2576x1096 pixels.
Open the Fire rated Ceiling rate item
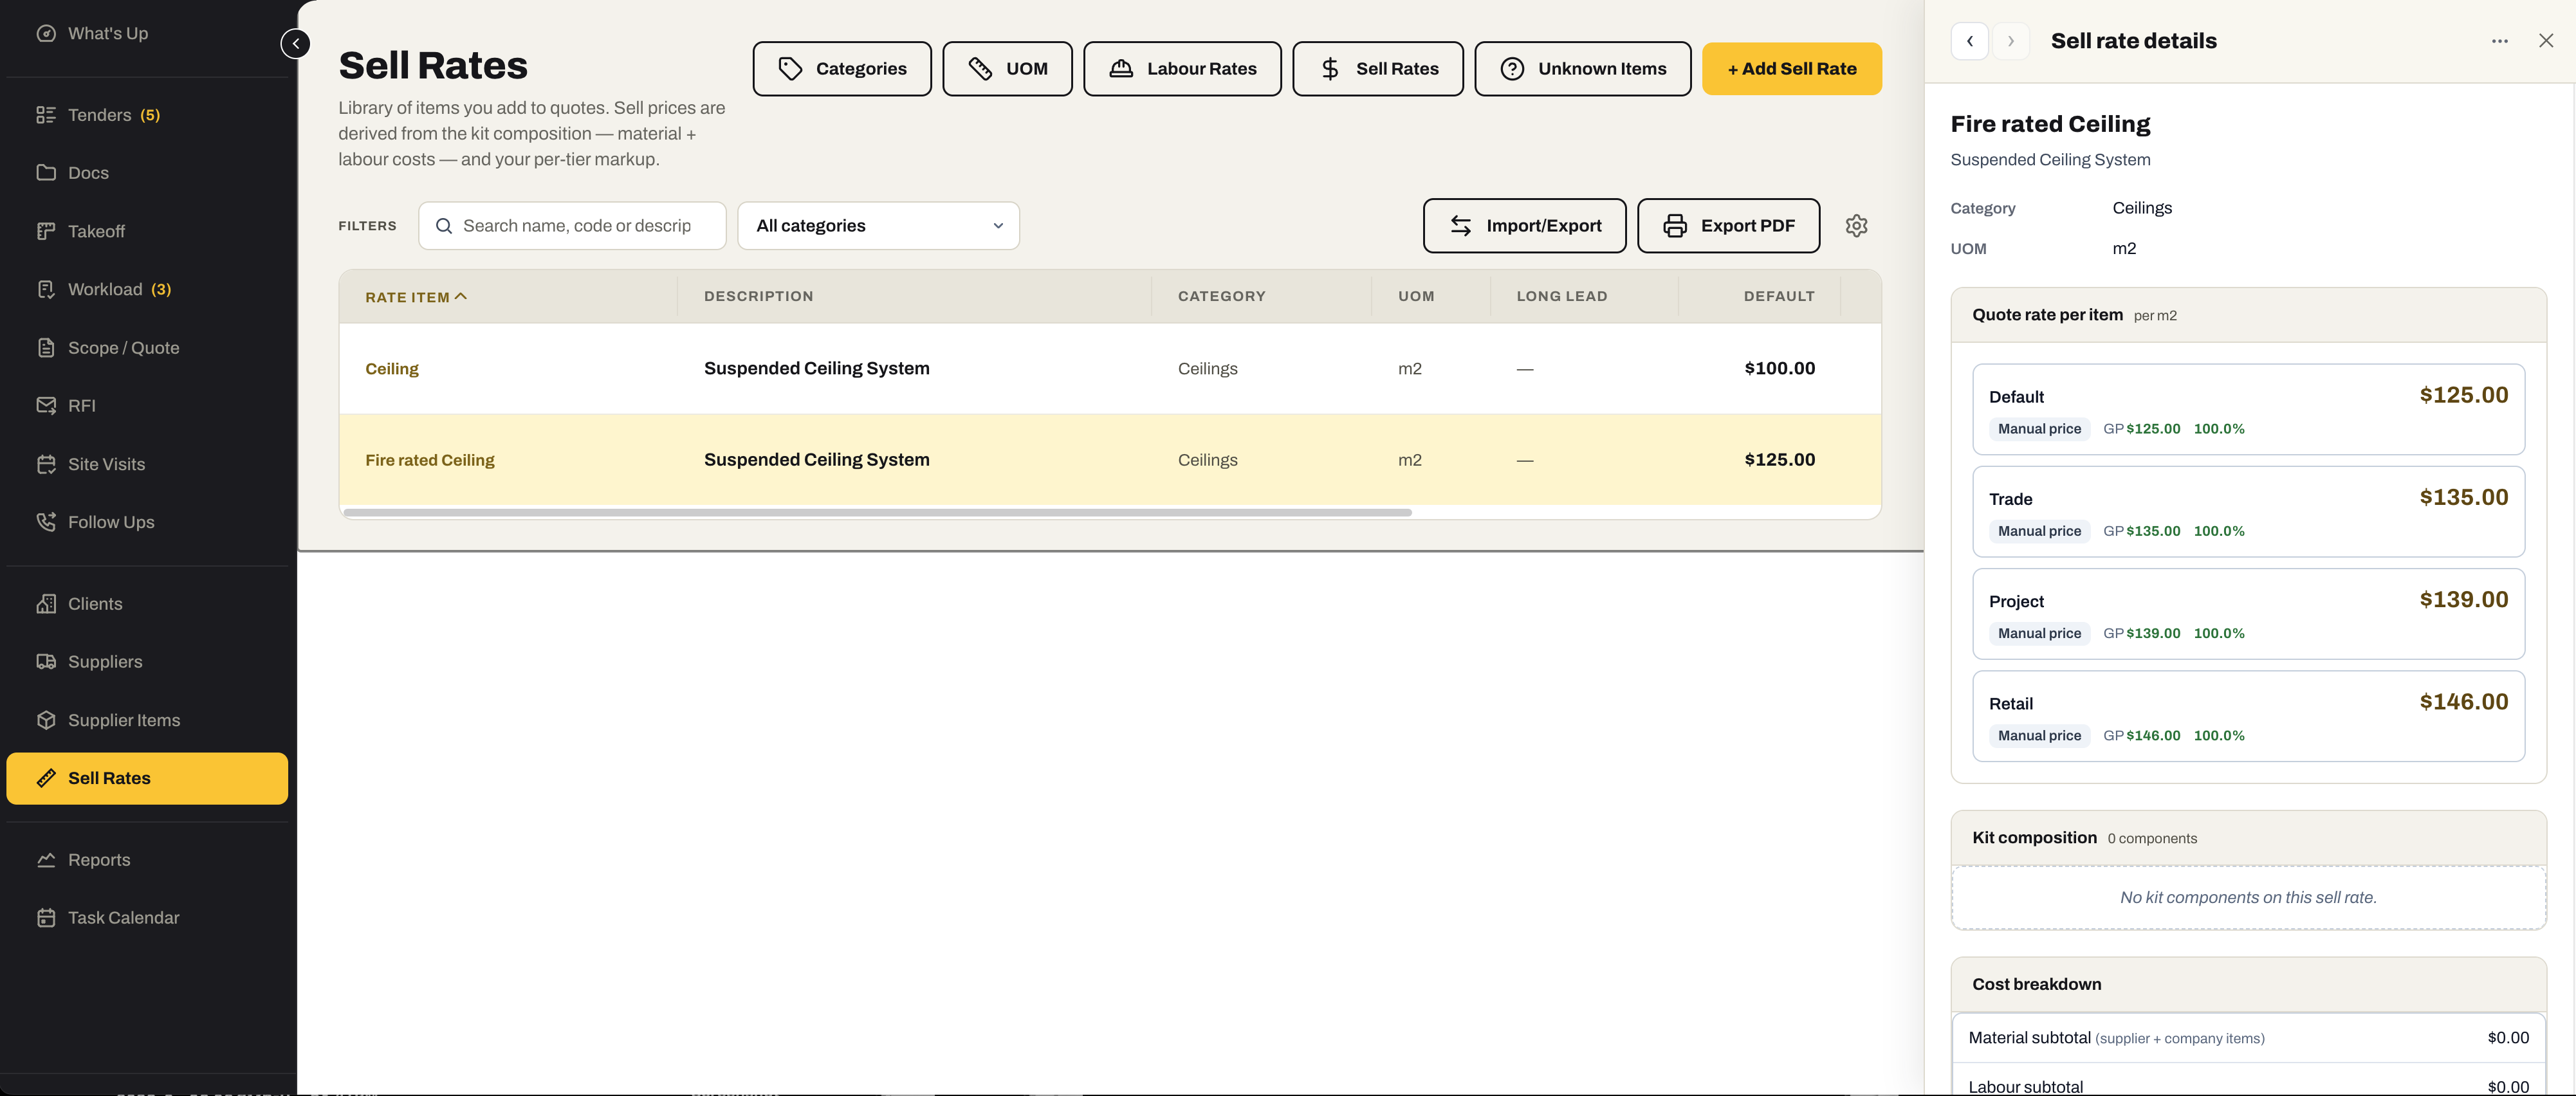(430, 460)
